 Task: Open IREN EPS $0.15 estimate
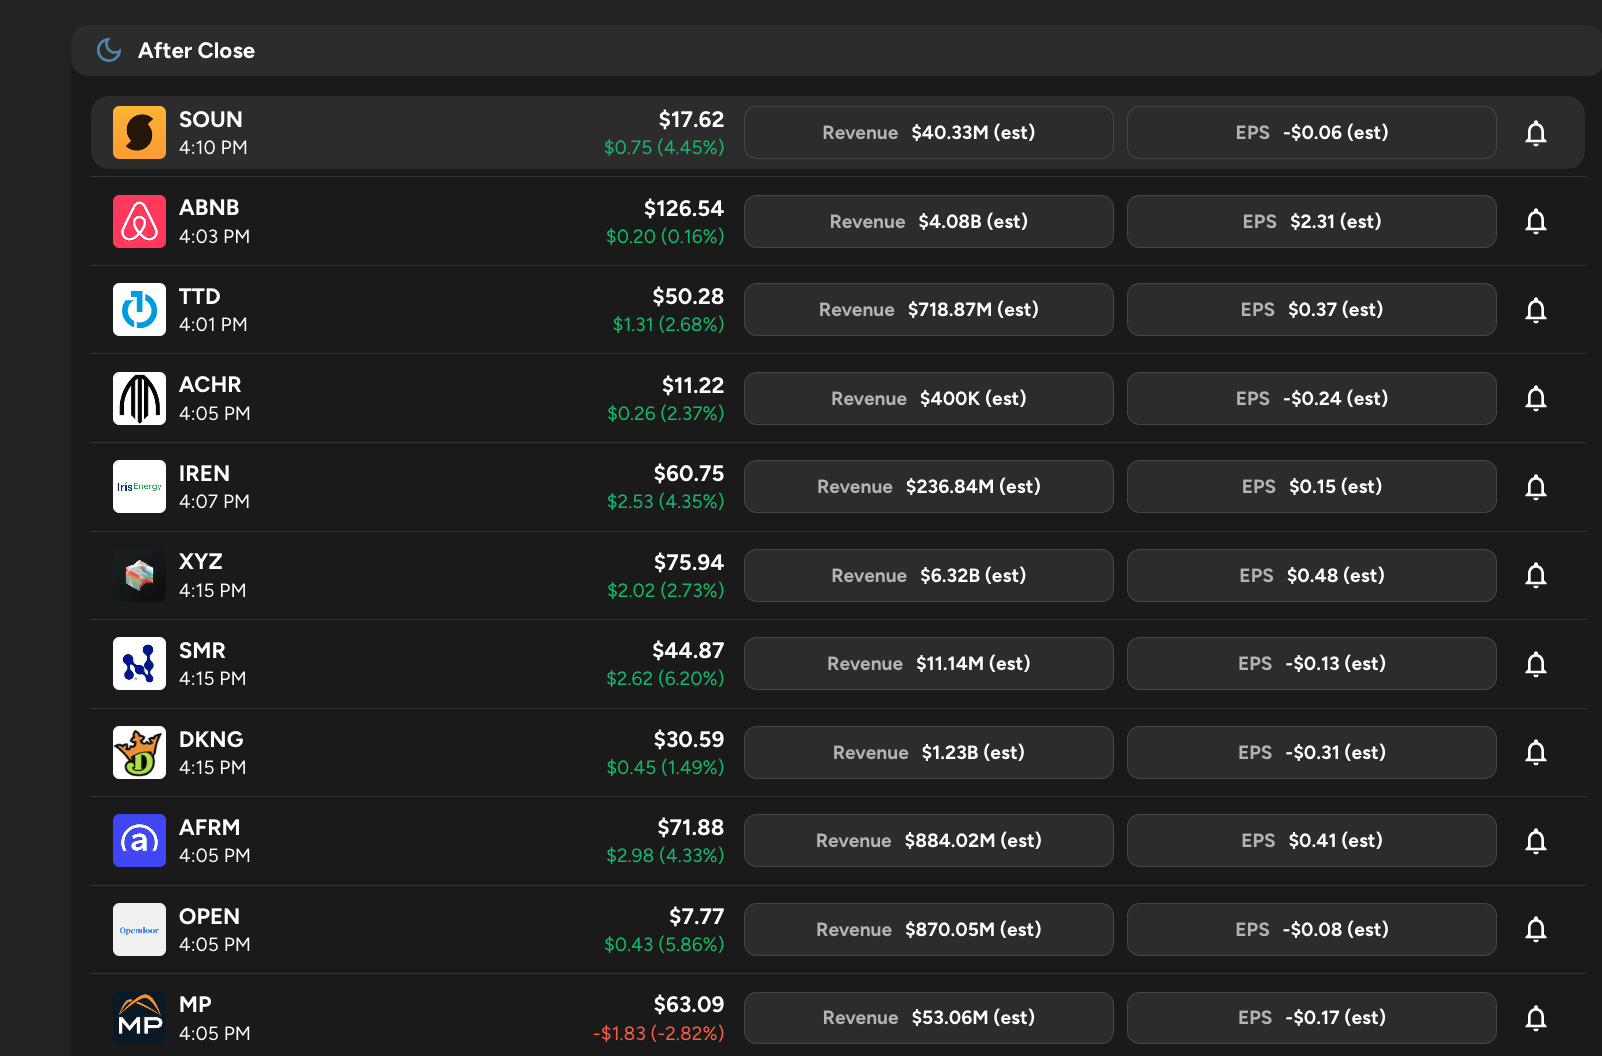click(1312, 487)
